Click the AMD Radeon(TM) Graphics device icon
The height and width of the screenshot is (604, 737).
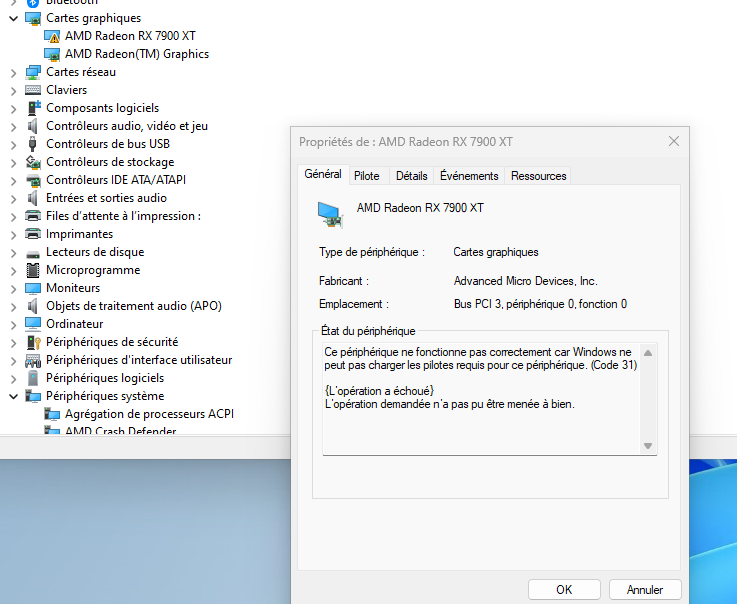tap(52, 54)
